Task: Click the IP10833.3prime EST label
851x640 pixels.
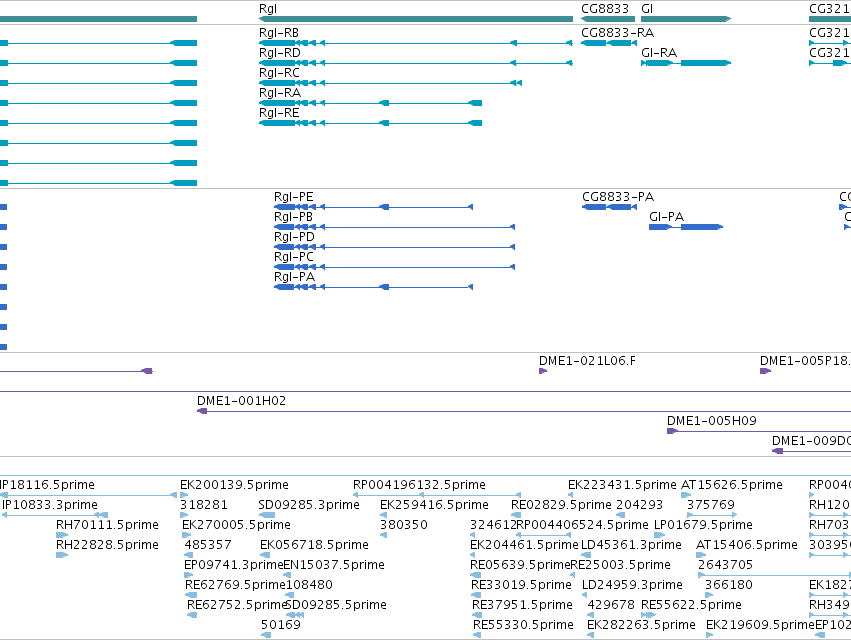Action: point(50,505)
